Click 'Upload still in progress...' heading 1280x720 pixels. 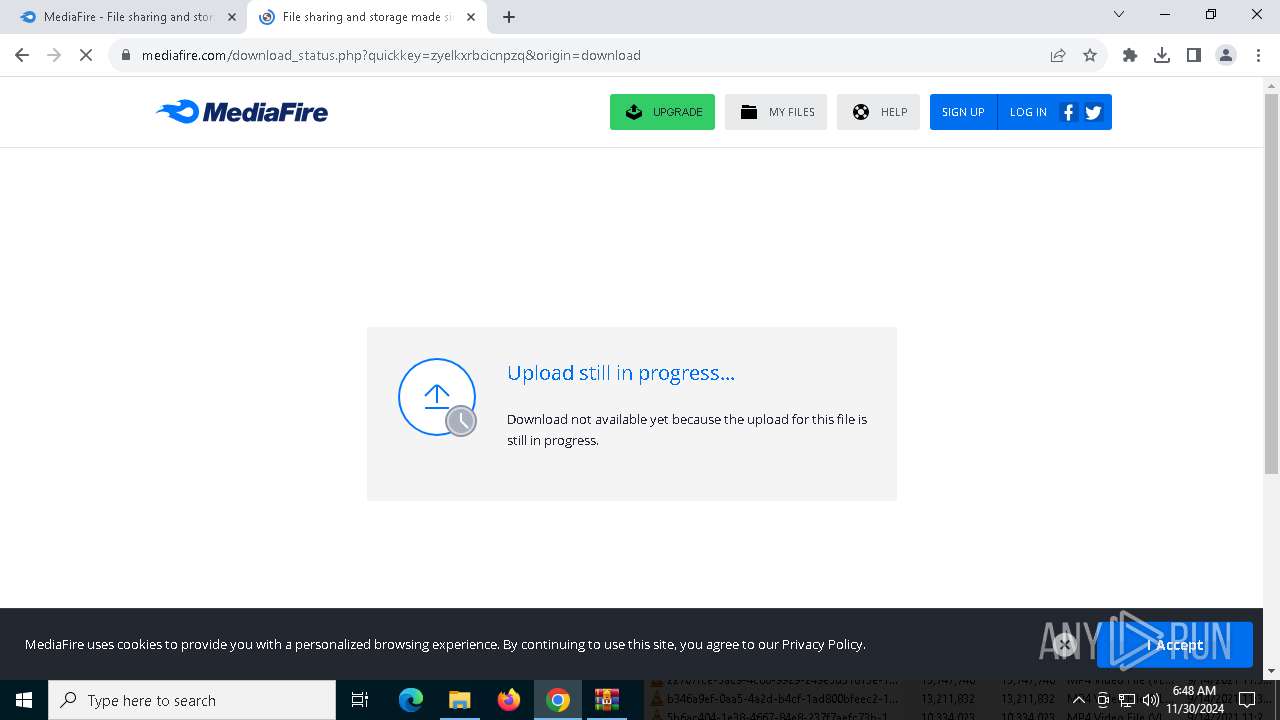[x=621, y=373]
